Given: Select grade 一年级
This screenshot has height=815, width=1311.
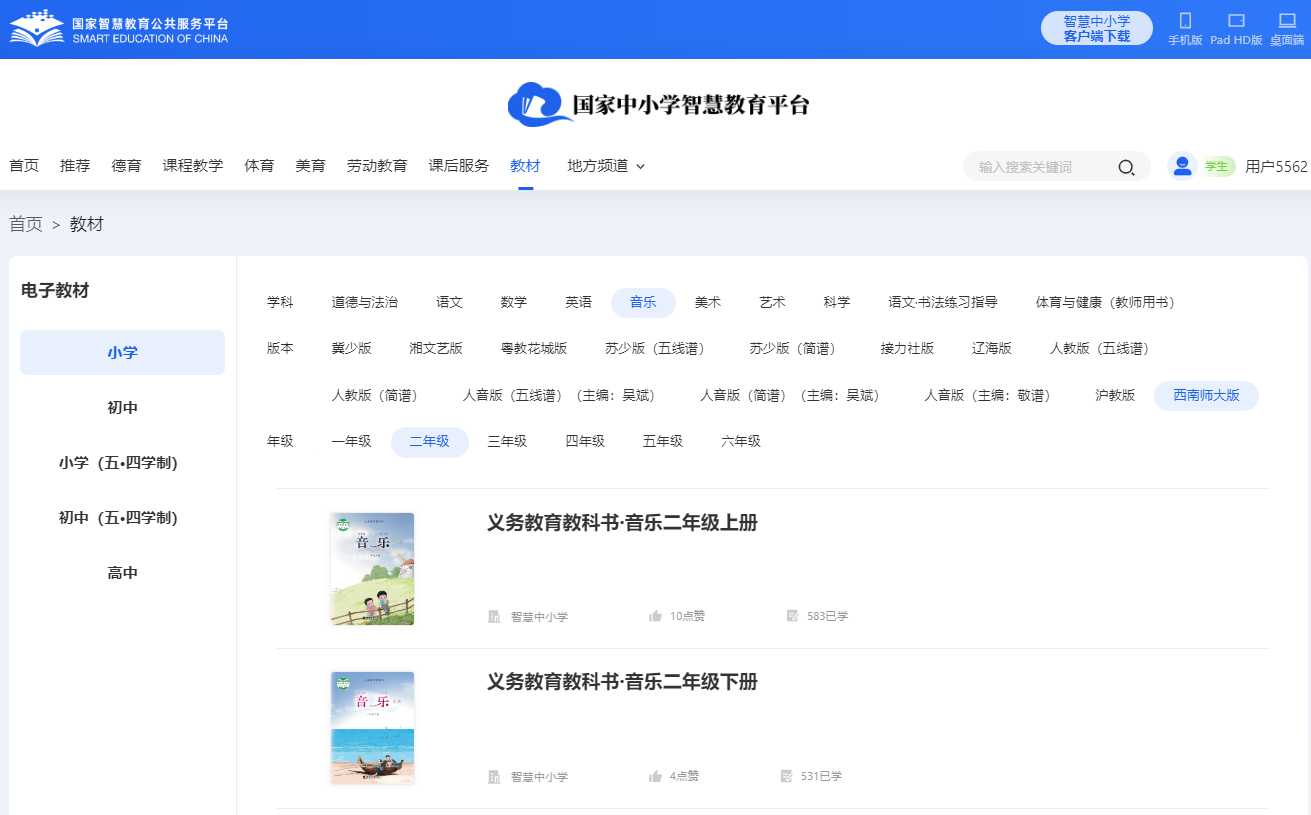Looking at the screenshot, I should (x=351, y=441).
